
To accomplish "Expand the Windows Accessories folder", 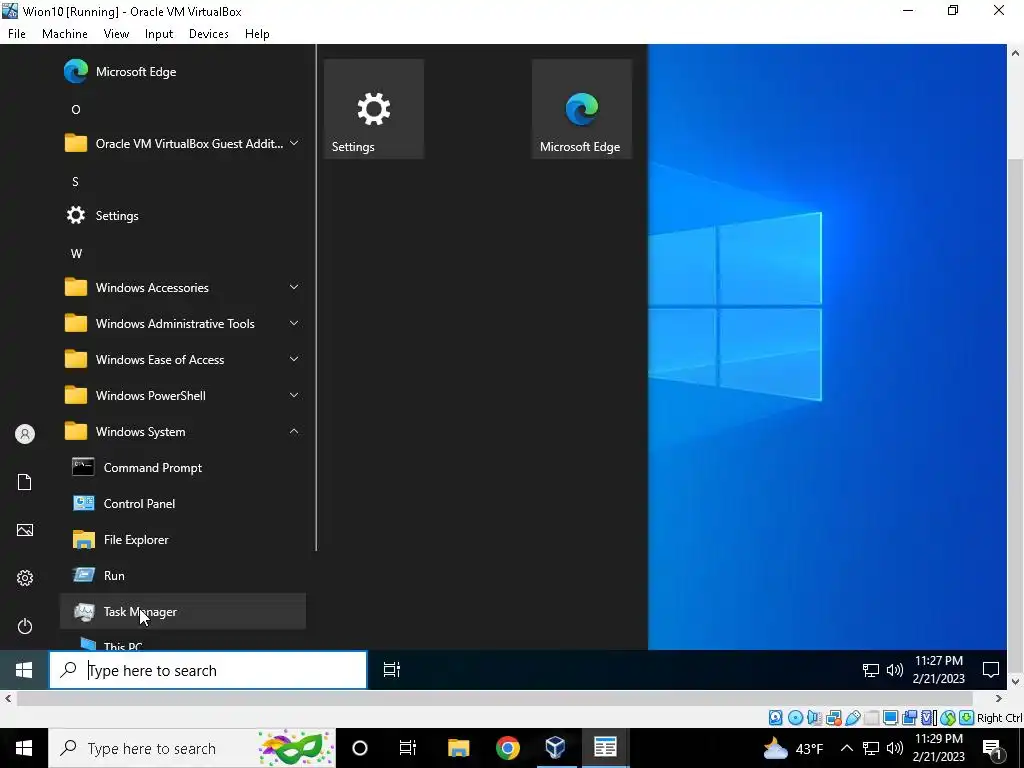I will (183, 287).
